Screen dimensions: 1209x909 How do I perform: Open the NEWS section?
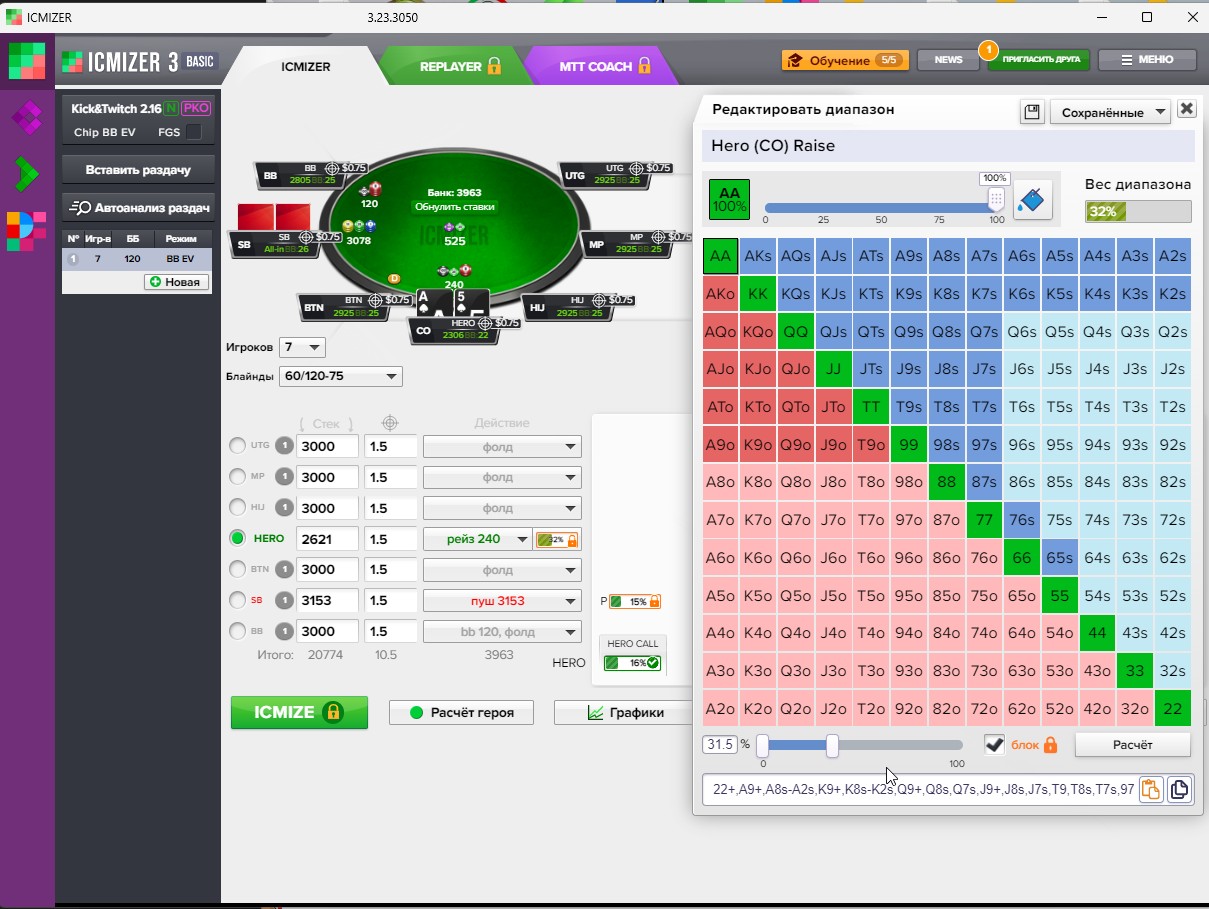[x=948, y=60]
